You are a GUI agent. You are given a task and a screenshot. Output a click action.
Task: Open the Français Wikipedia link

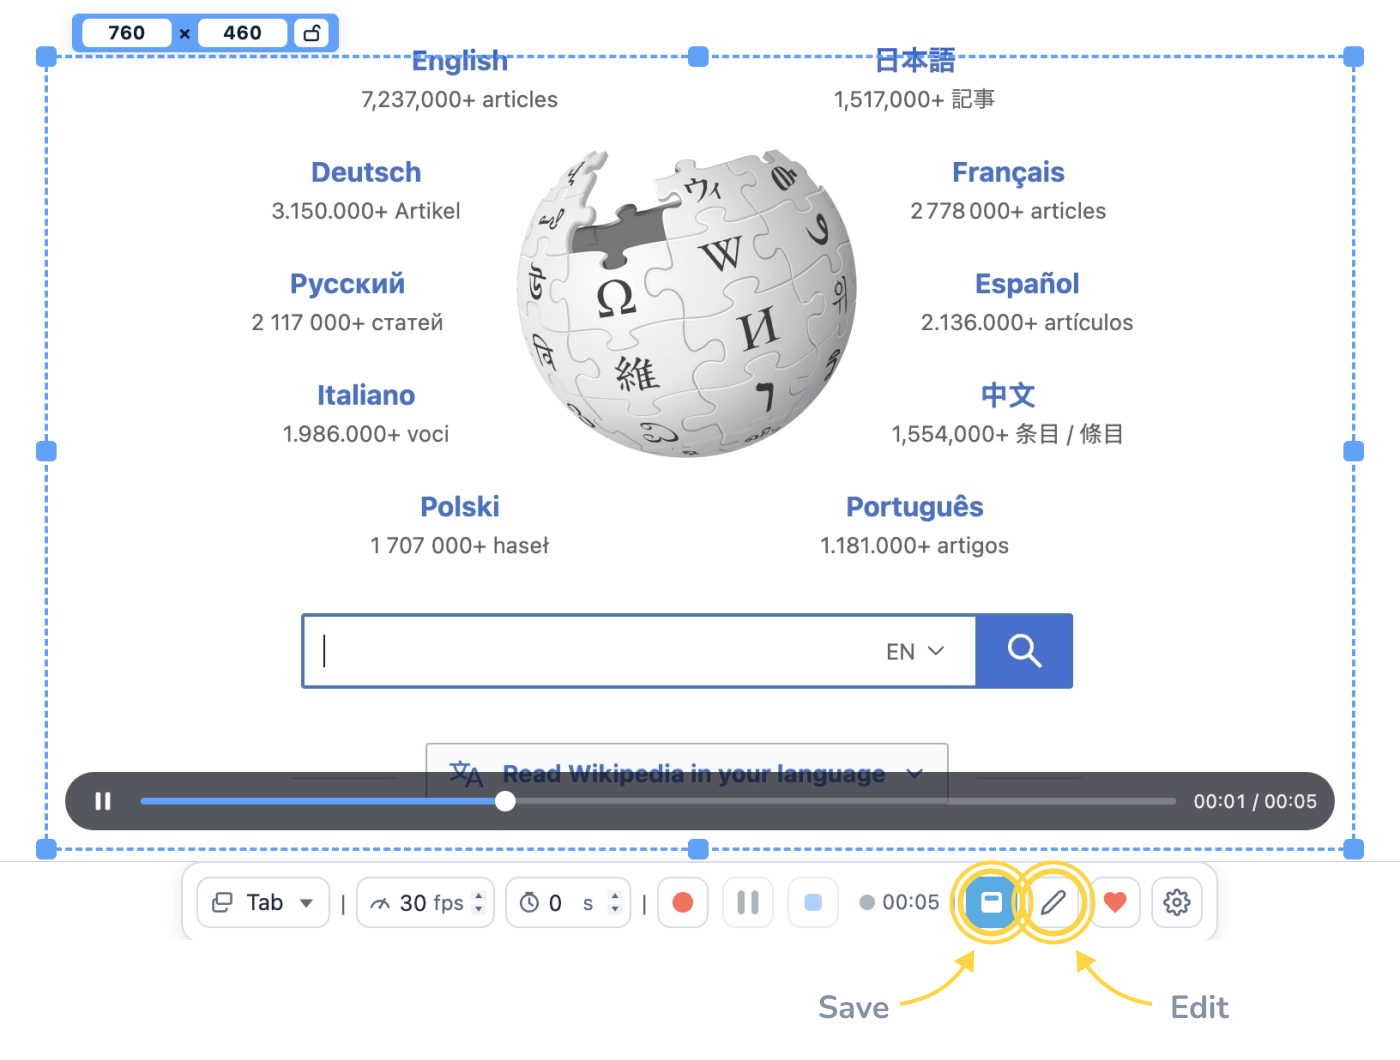(x=1008, y=173)
